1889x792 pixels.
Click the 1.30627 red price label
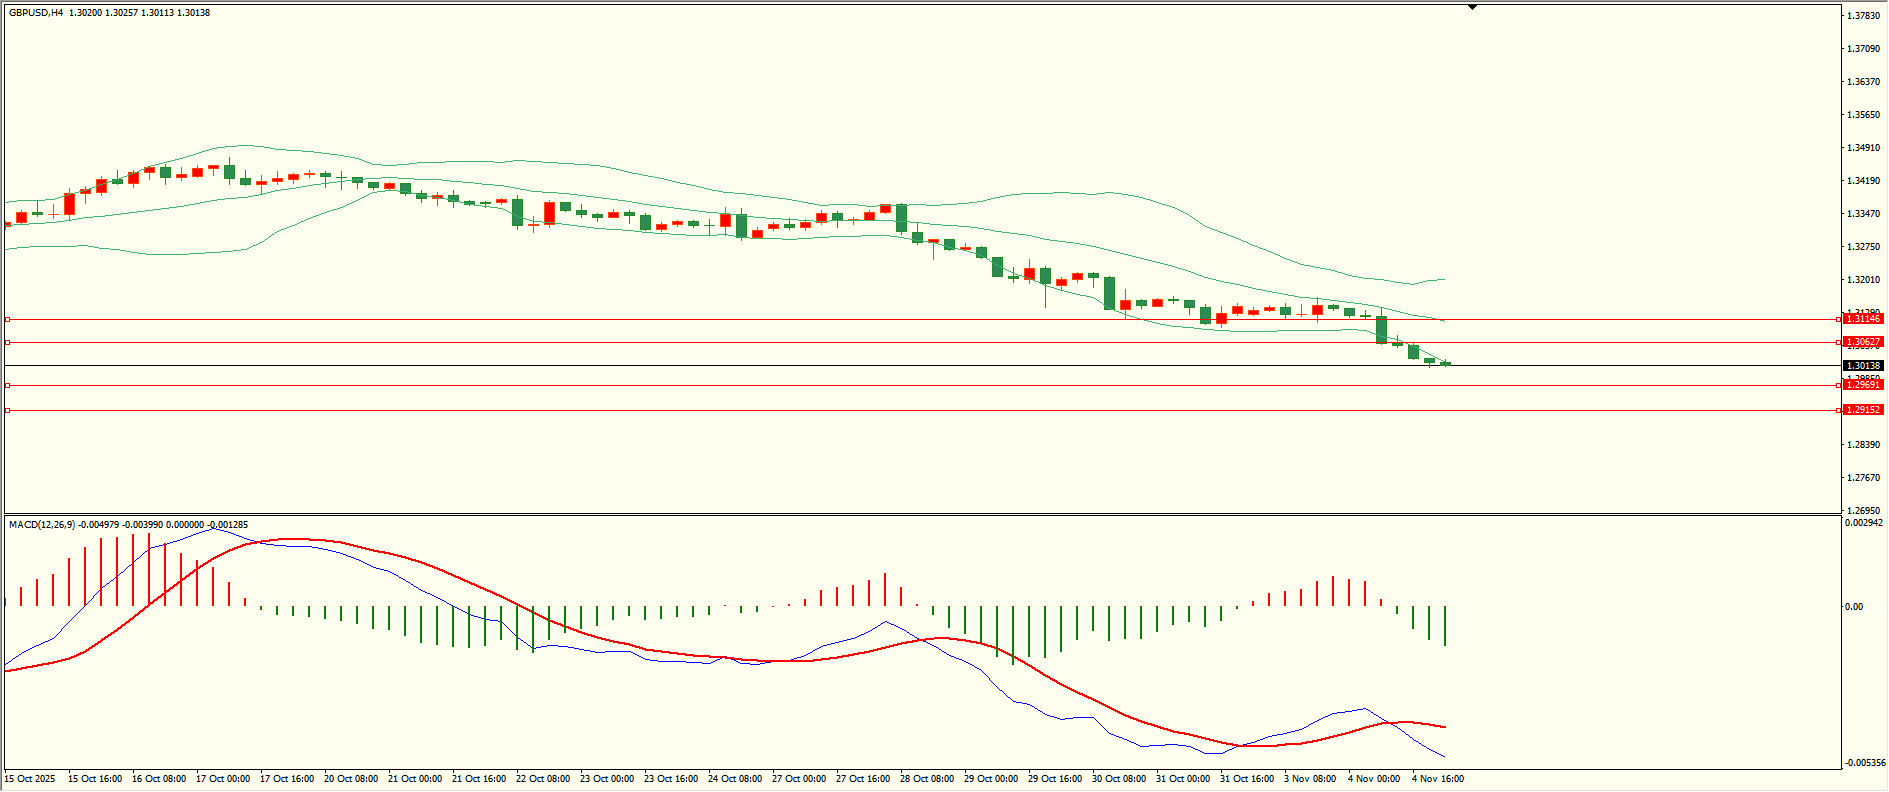pyautogui.click(x=1863, y=342)
